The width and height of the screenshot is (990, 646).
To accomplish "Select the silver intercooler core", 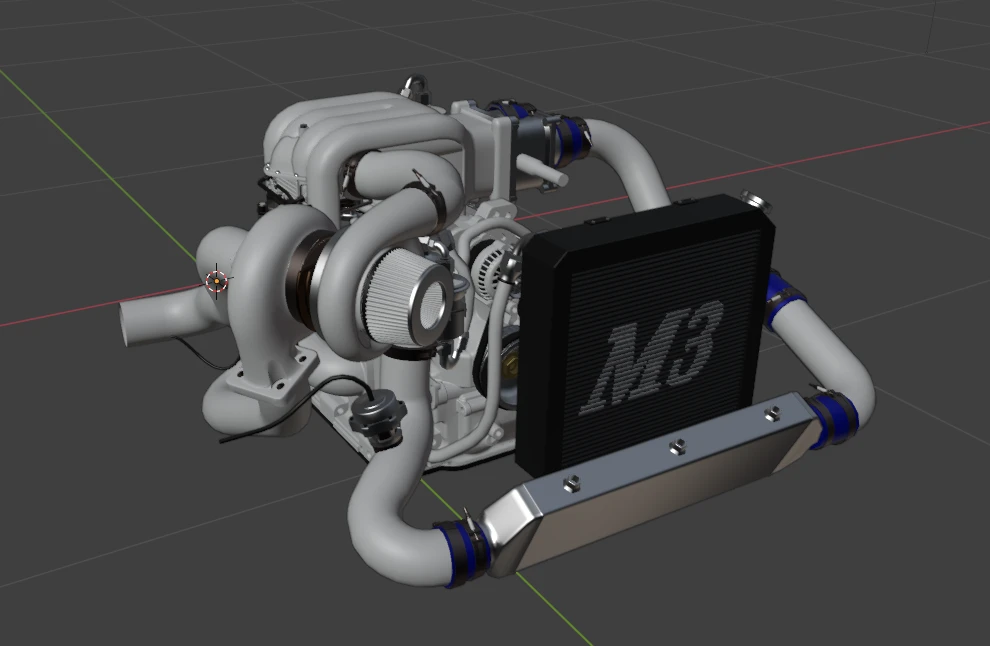I will click(x=640, y=491).
